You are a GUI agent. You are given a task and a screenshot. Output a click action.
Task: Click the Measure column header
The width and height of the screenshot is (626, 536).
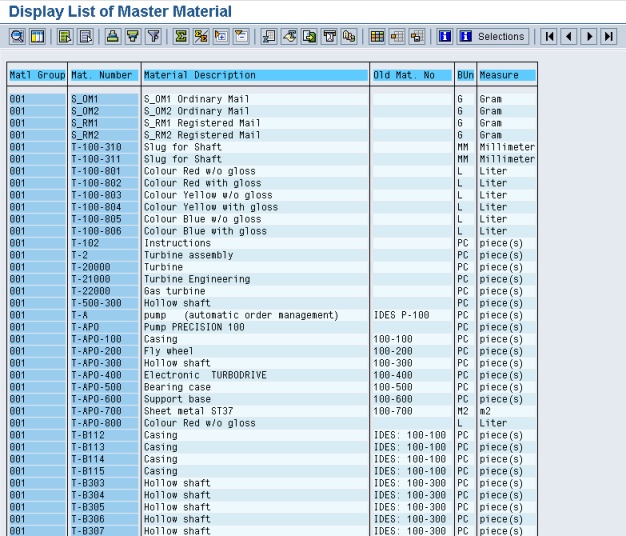[x=506, y=75]
